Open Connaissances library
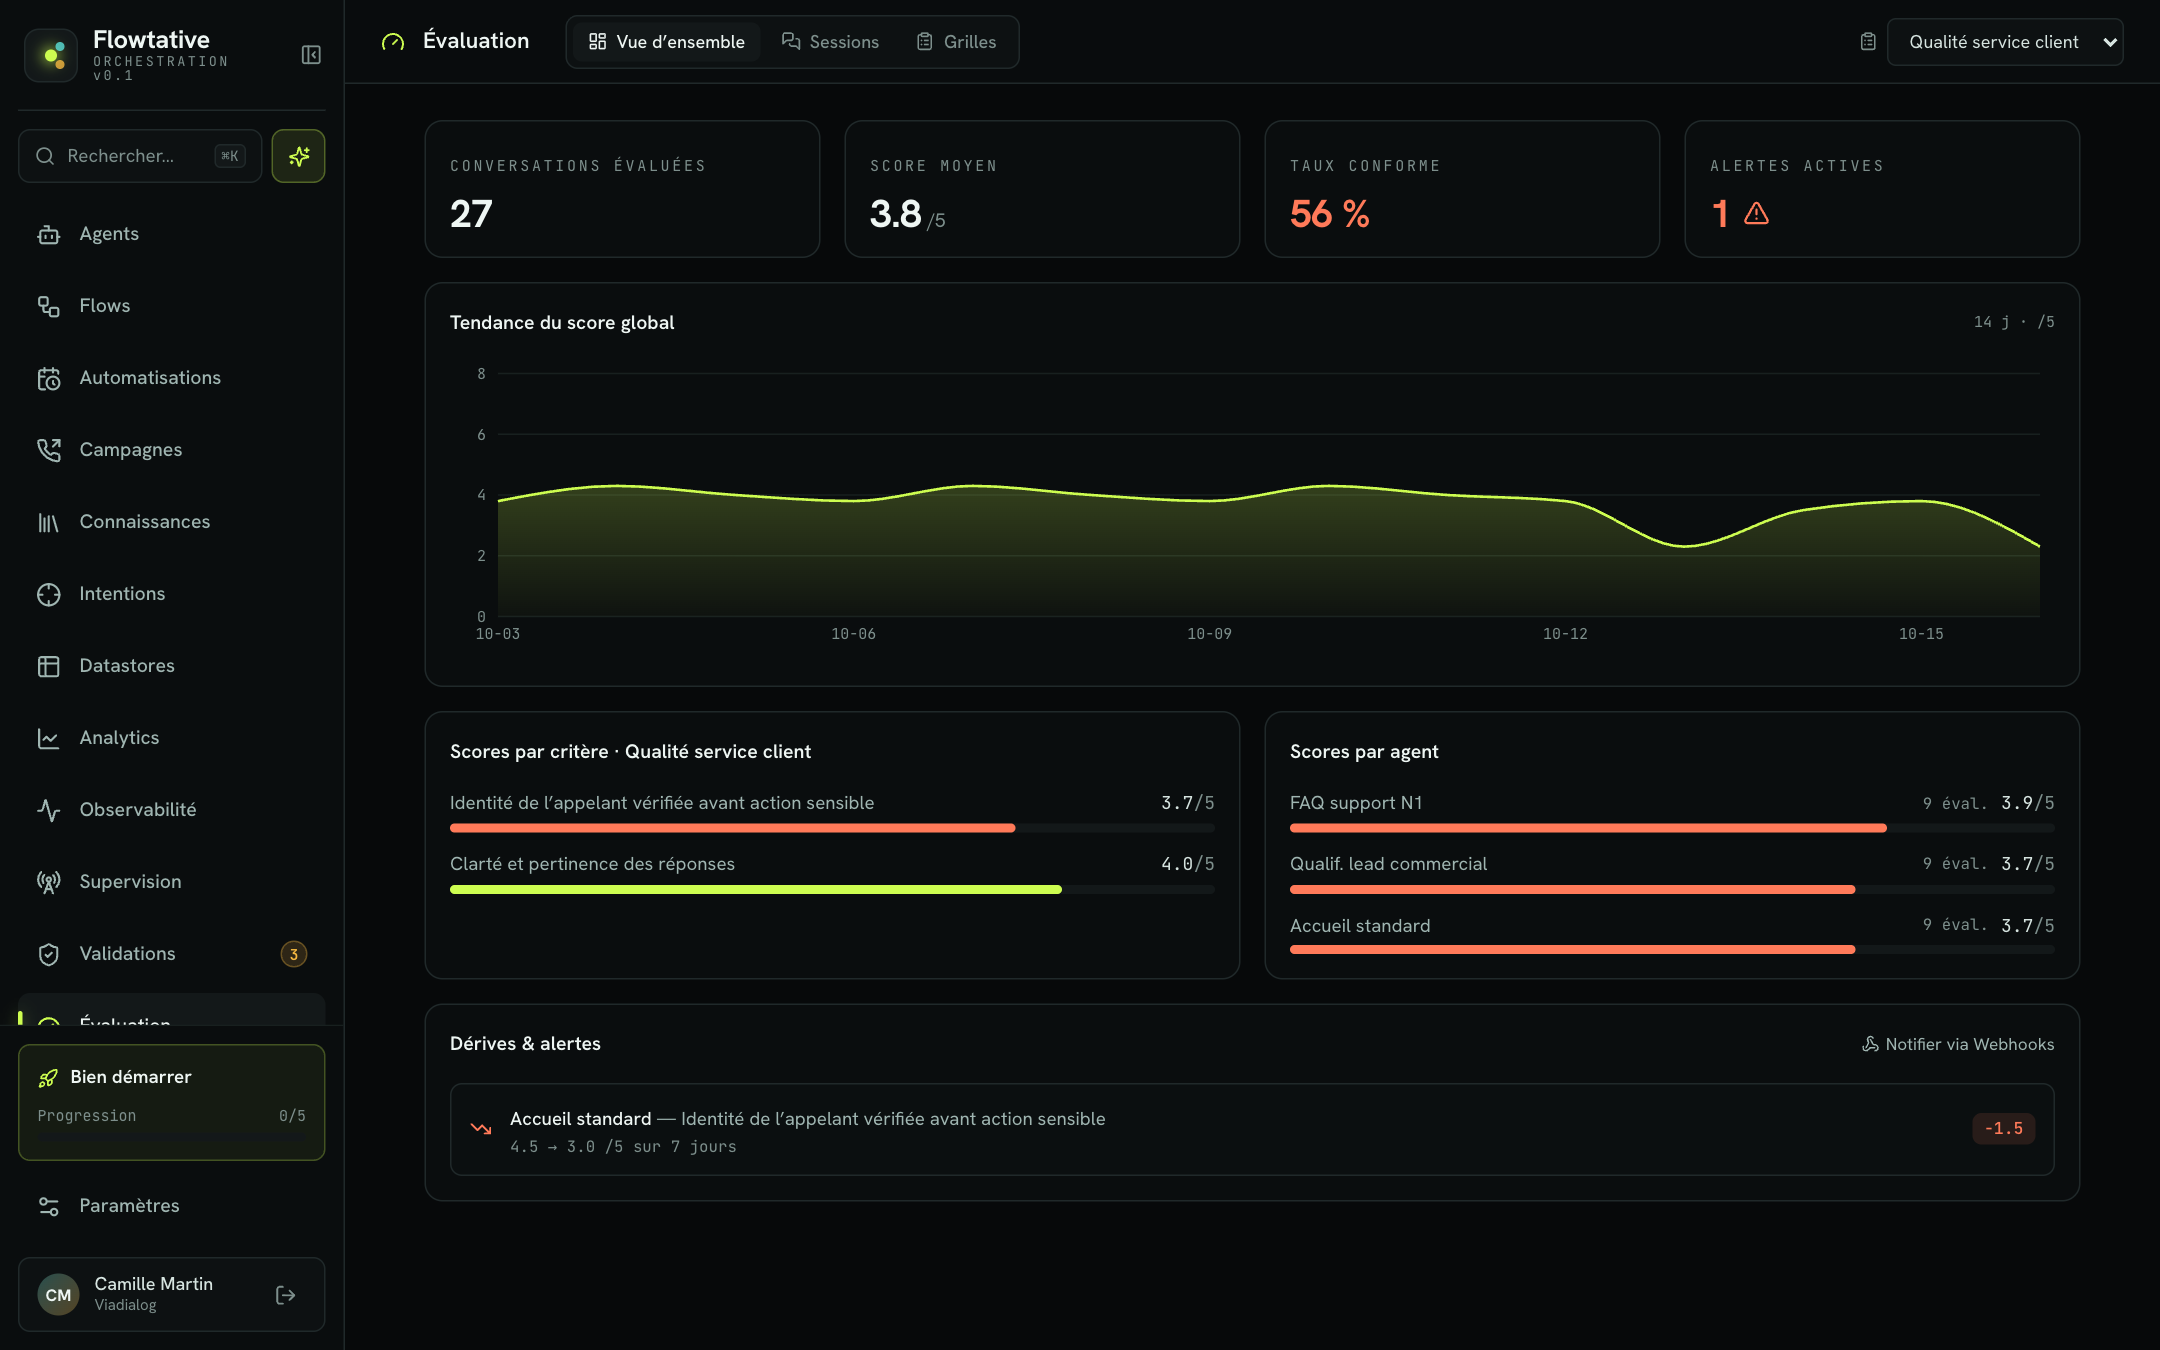Screen dimensions: 2160x1350 pos(171,522)
